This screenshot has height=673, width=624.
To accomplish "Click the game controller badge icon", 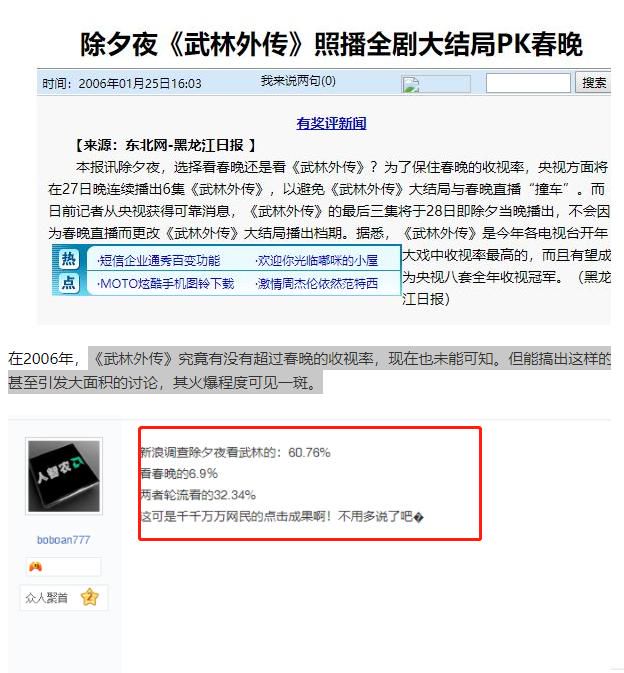I will (x=35, y=567).
